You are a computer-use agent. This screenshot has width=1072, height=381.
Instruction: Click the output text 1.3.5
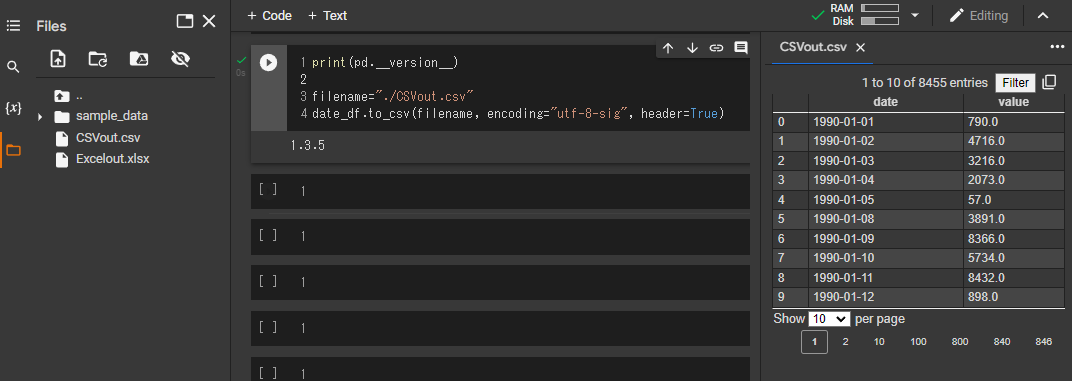pos(307,146)
